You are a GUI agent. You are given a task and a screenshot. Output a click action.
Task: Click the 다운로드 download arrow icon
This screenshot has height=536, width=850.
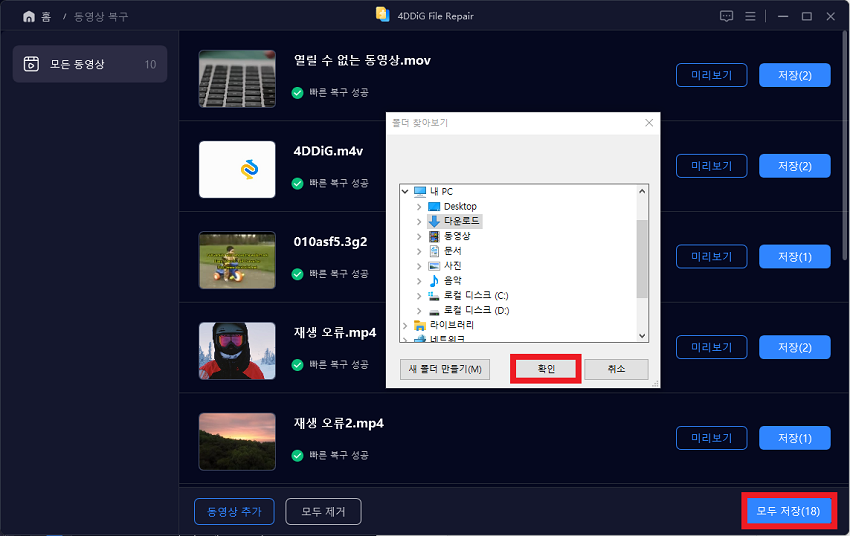434,221
